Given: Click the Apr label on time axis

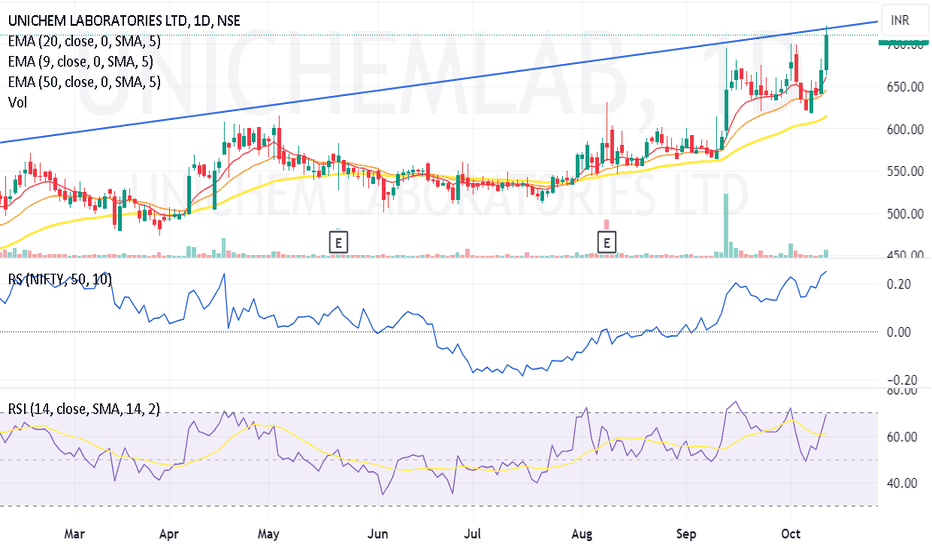Looking at the screenshot, I should point(169,534).
